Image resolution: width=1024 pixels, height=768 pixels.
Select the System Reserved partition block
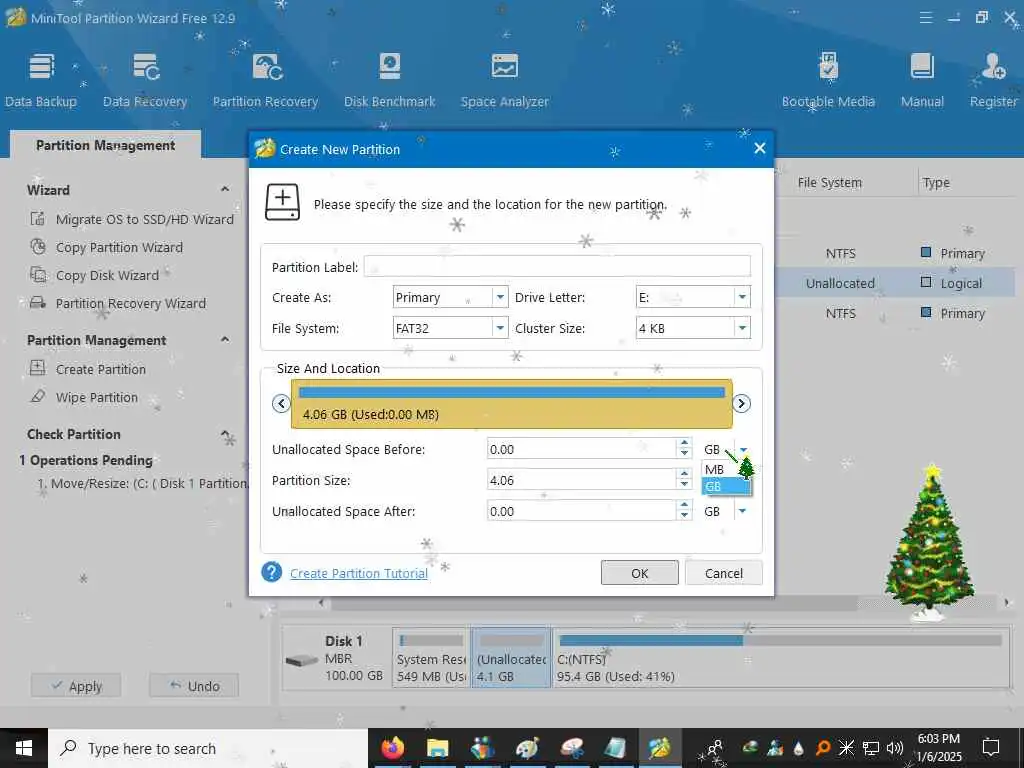pyautogui.click(x=431, y=658)
